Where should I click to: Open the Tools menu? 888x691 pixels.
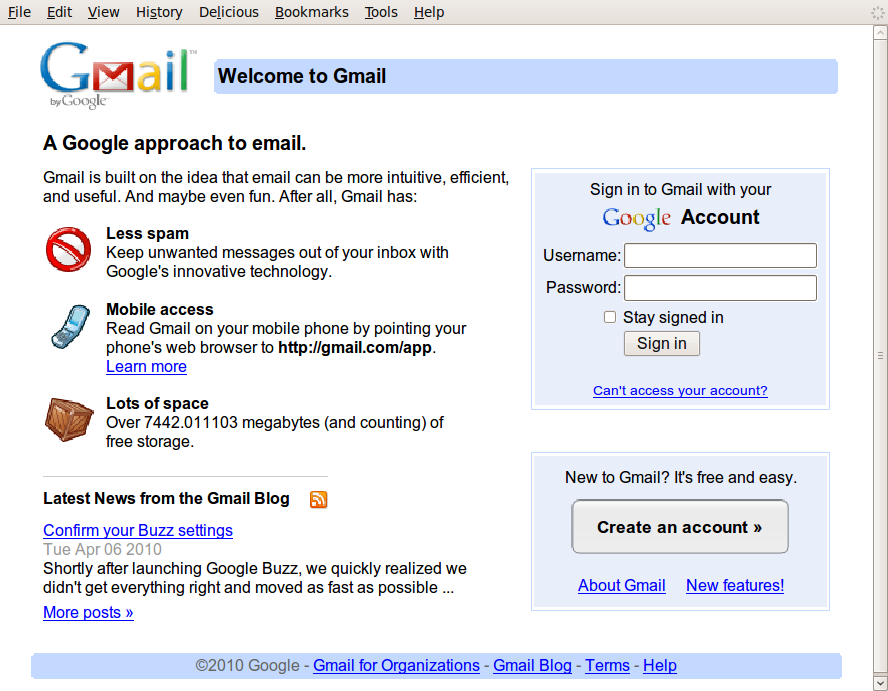point(380,12)
